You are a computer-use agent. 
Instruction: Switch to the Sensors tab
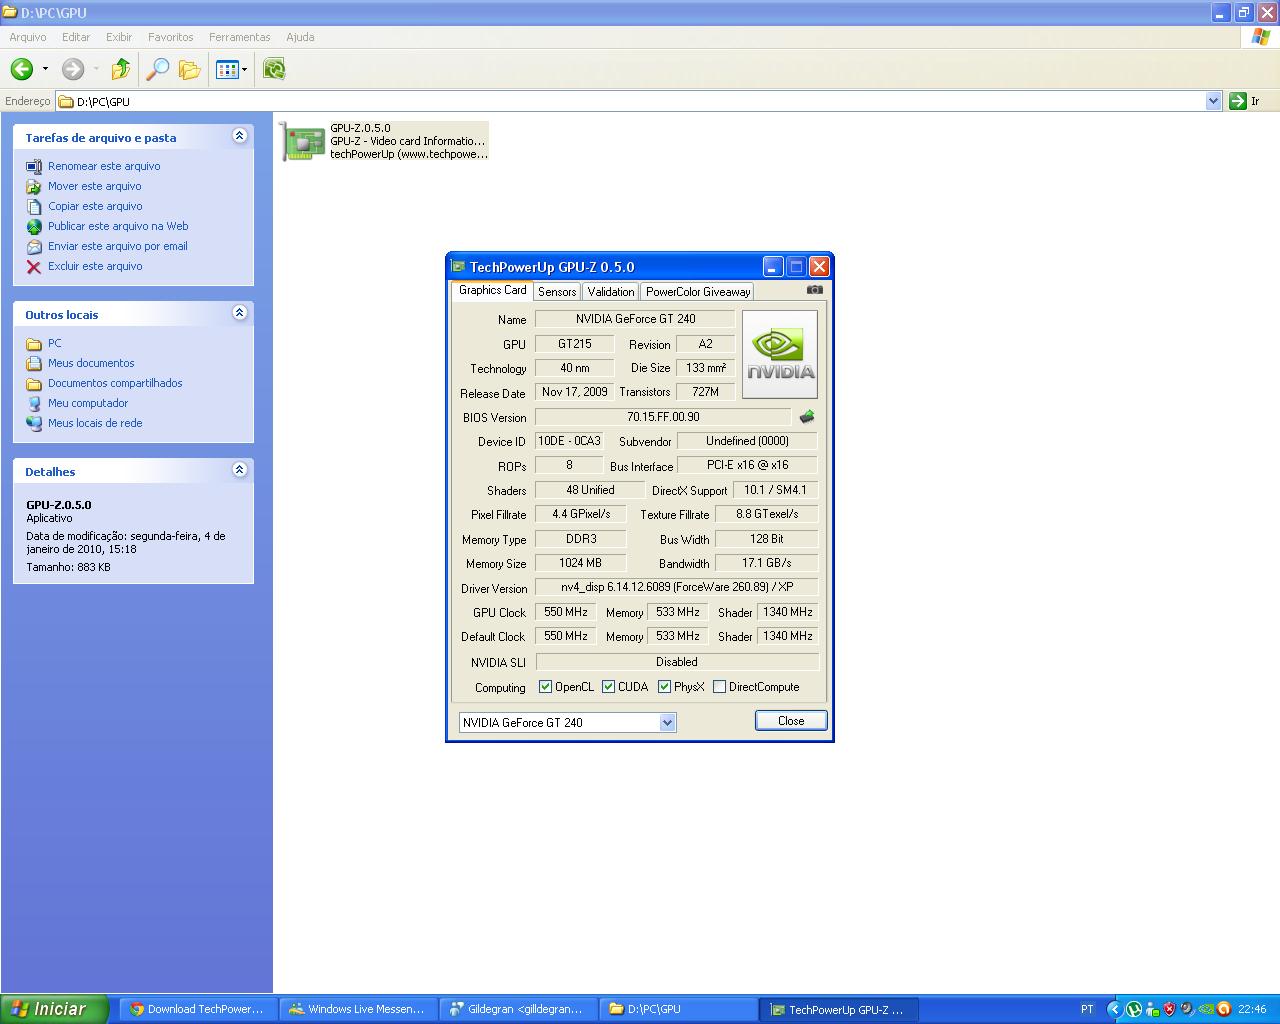(x=557, y=292)
